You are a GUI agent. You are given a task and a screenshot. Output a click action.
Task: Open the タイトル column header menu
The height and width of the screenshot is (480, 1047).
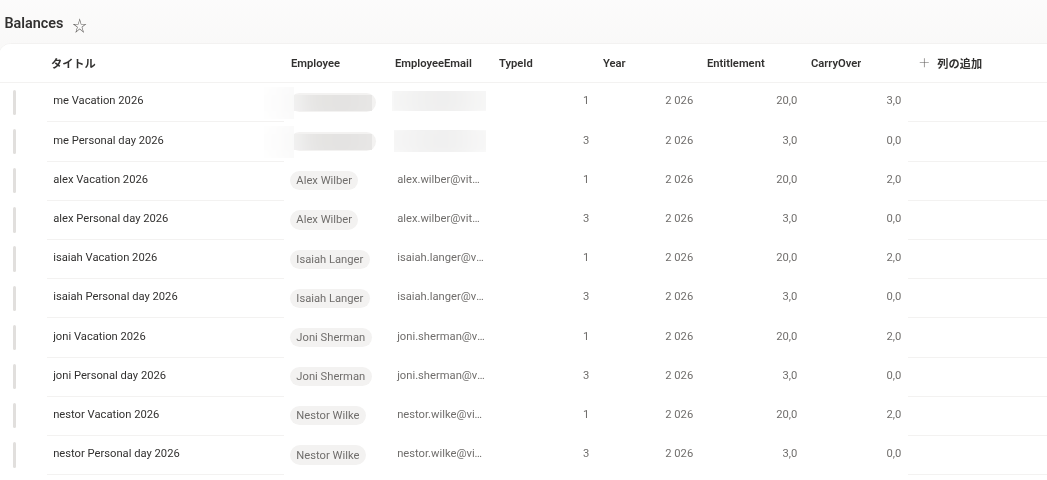73,63
